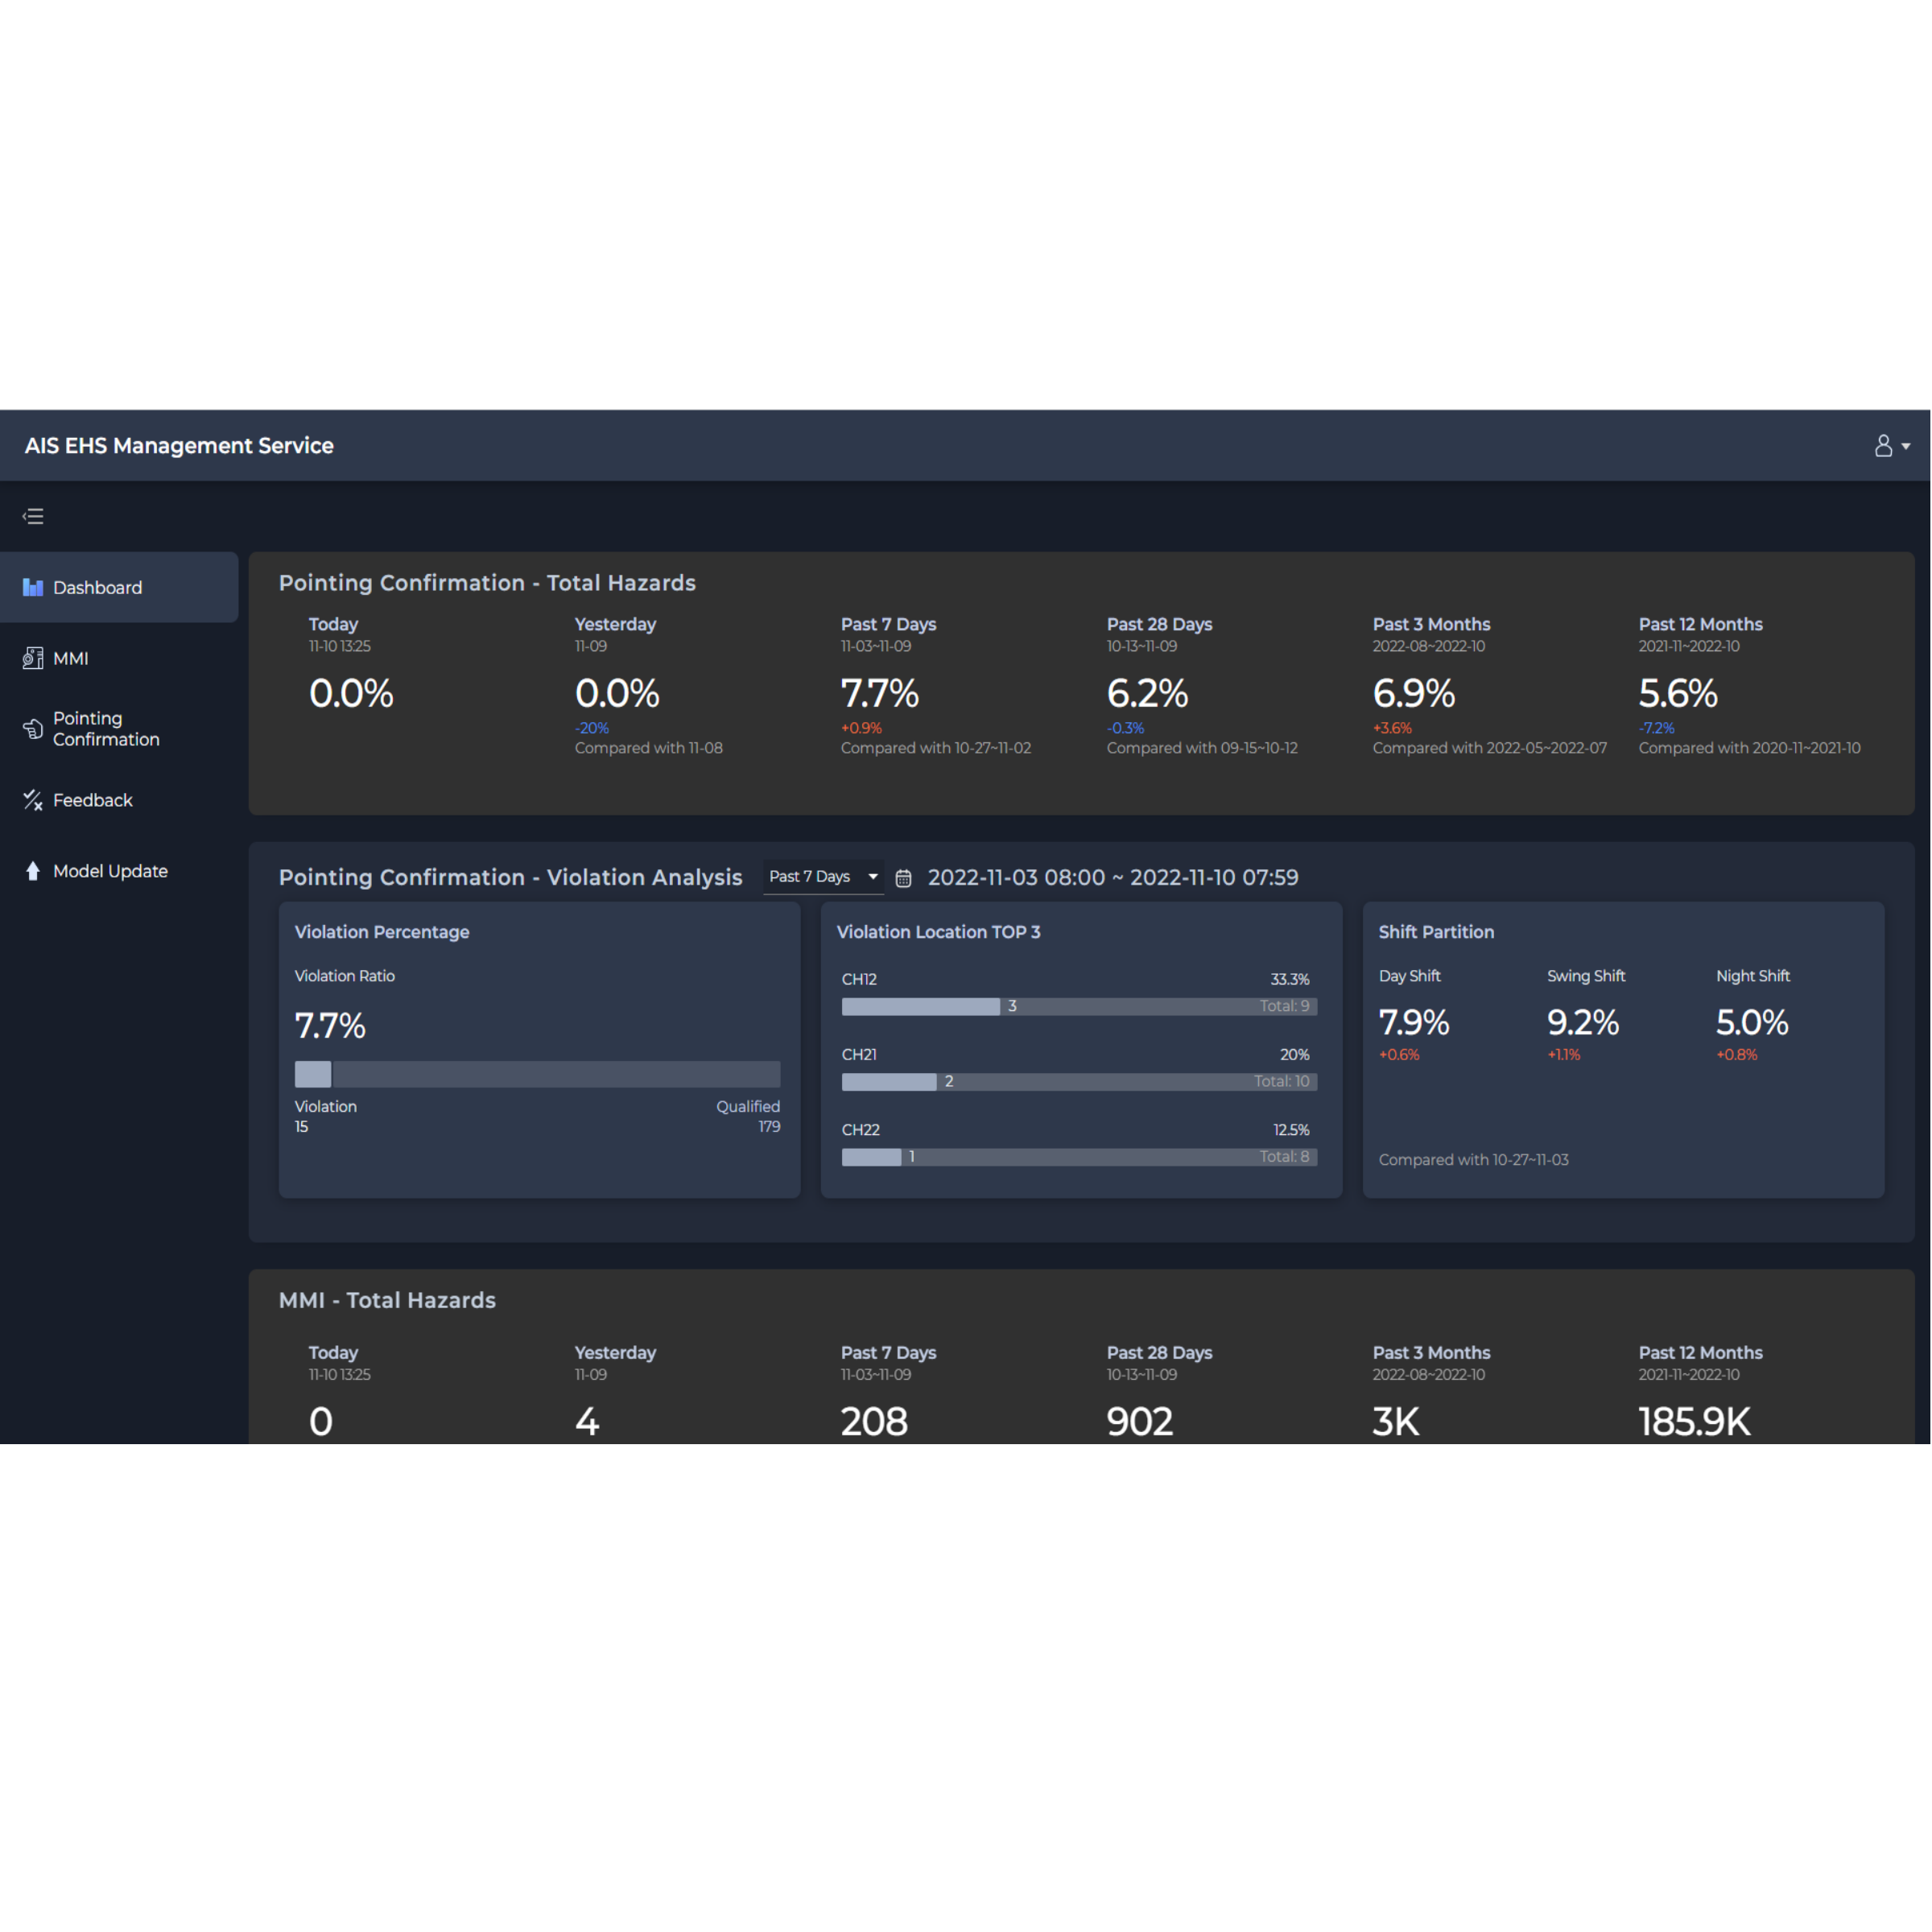1932x1932 pixels.
Task: Click the Day Shift 7.9% value
Action: pyautogui.click(x=1414, y=1022)
